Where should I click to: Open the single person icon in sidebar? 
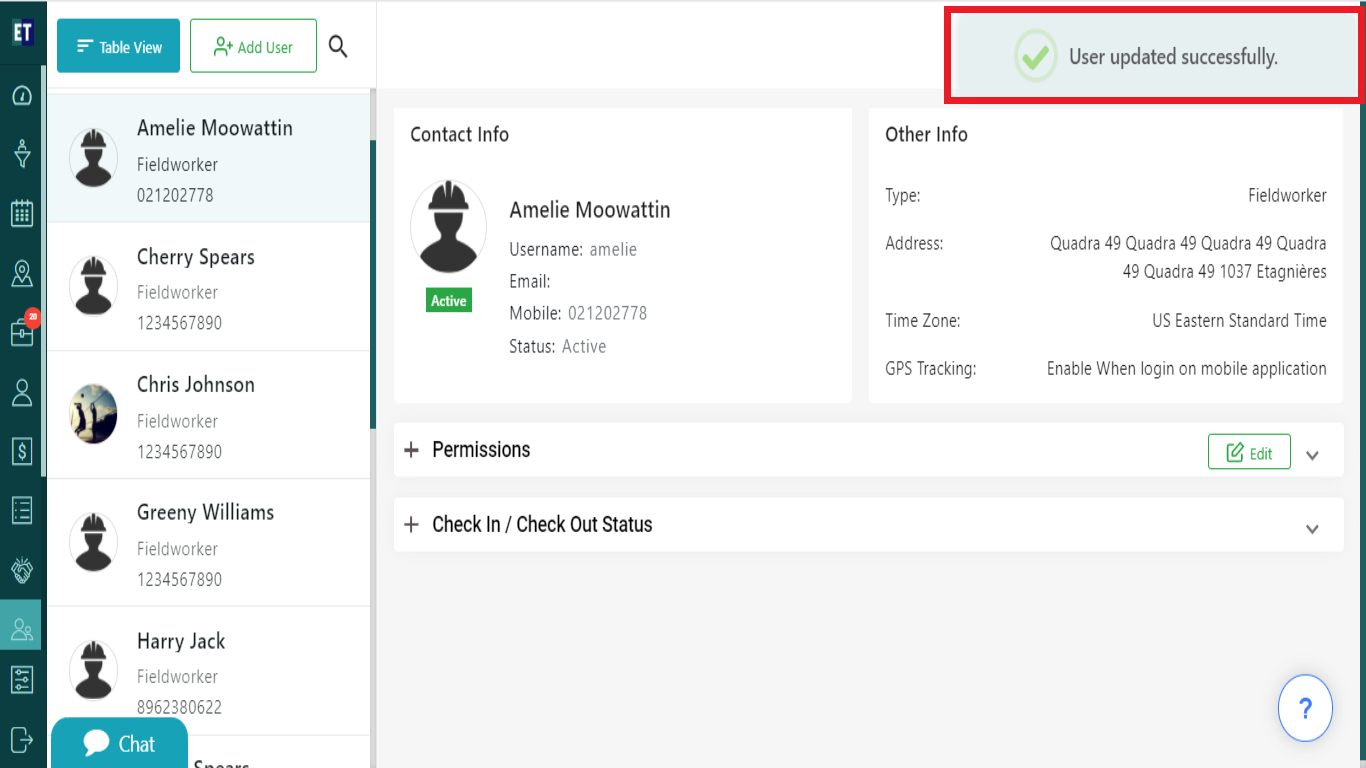point(22,392)
